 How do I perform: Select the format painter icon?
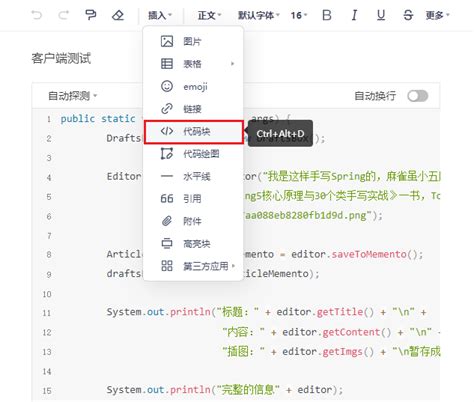[x=90, y=15]
